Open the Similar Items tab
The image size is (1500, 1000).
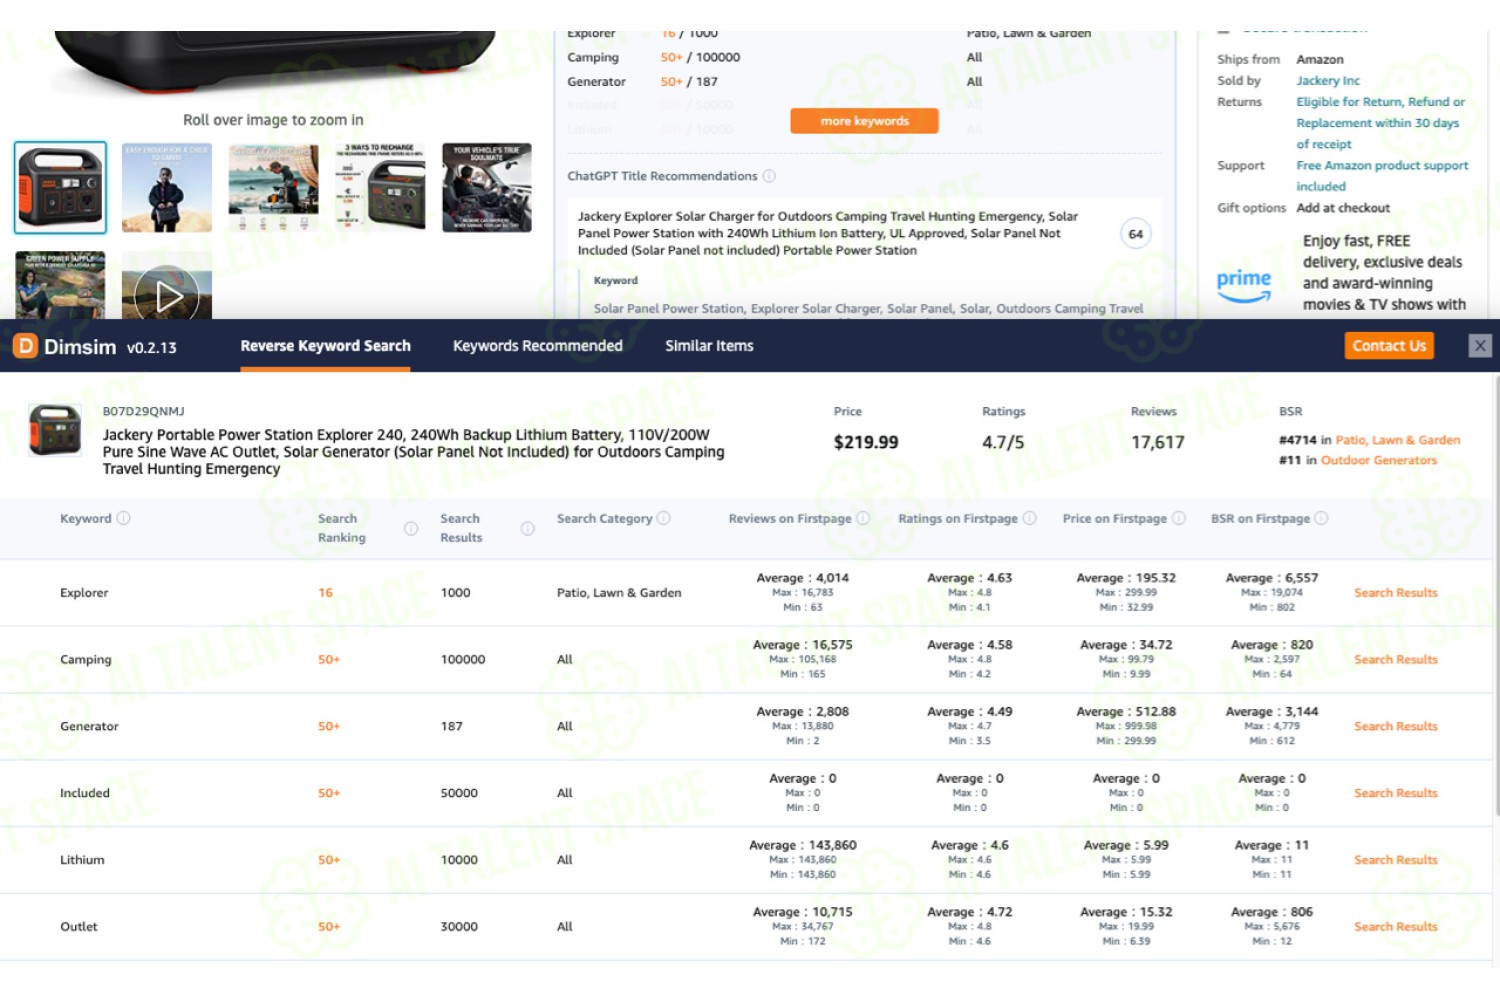(709, 346)
